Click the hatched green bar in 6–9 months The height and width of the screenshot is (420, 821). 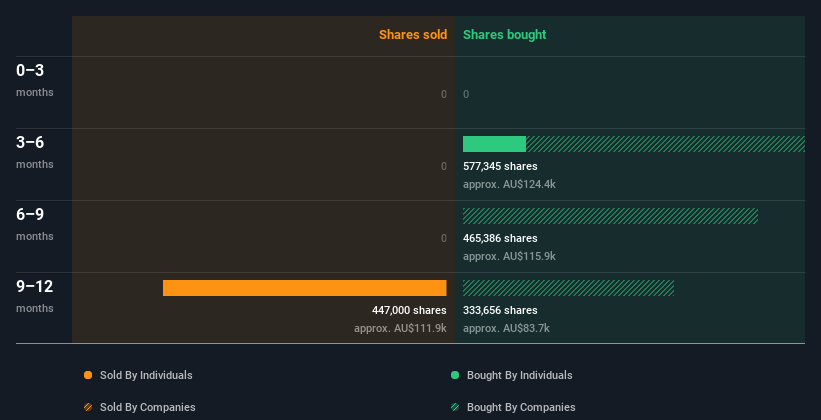pyautogui.click(x=611, y=216)
